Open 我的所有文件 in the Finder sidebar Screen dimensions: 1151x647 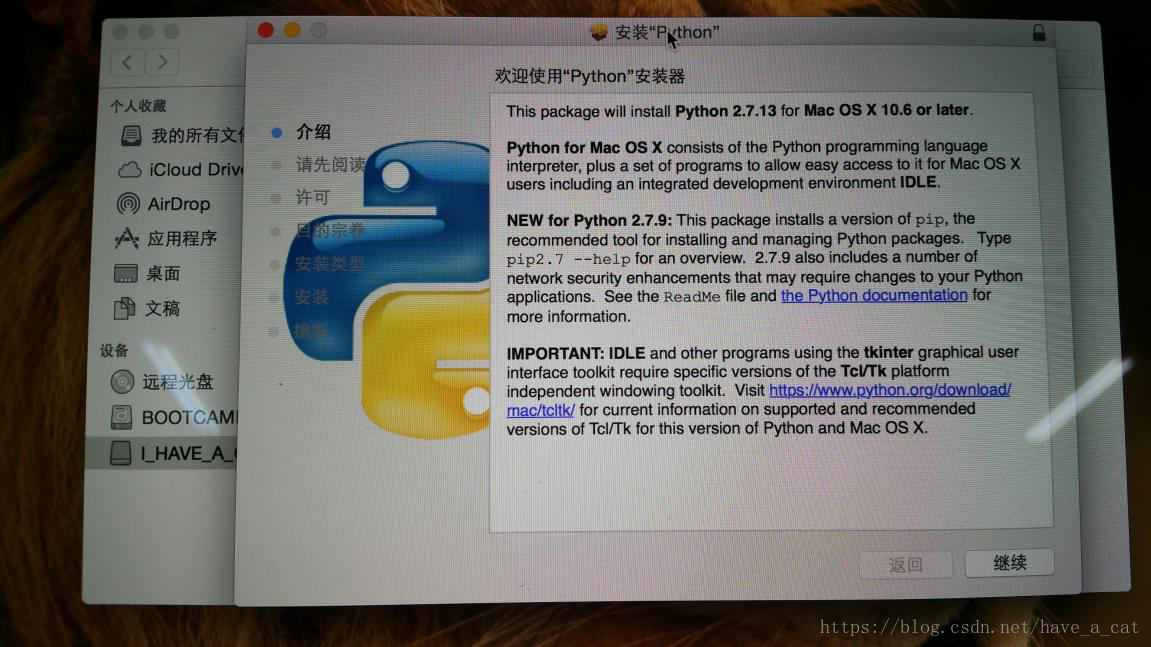(x=182, y=135)
